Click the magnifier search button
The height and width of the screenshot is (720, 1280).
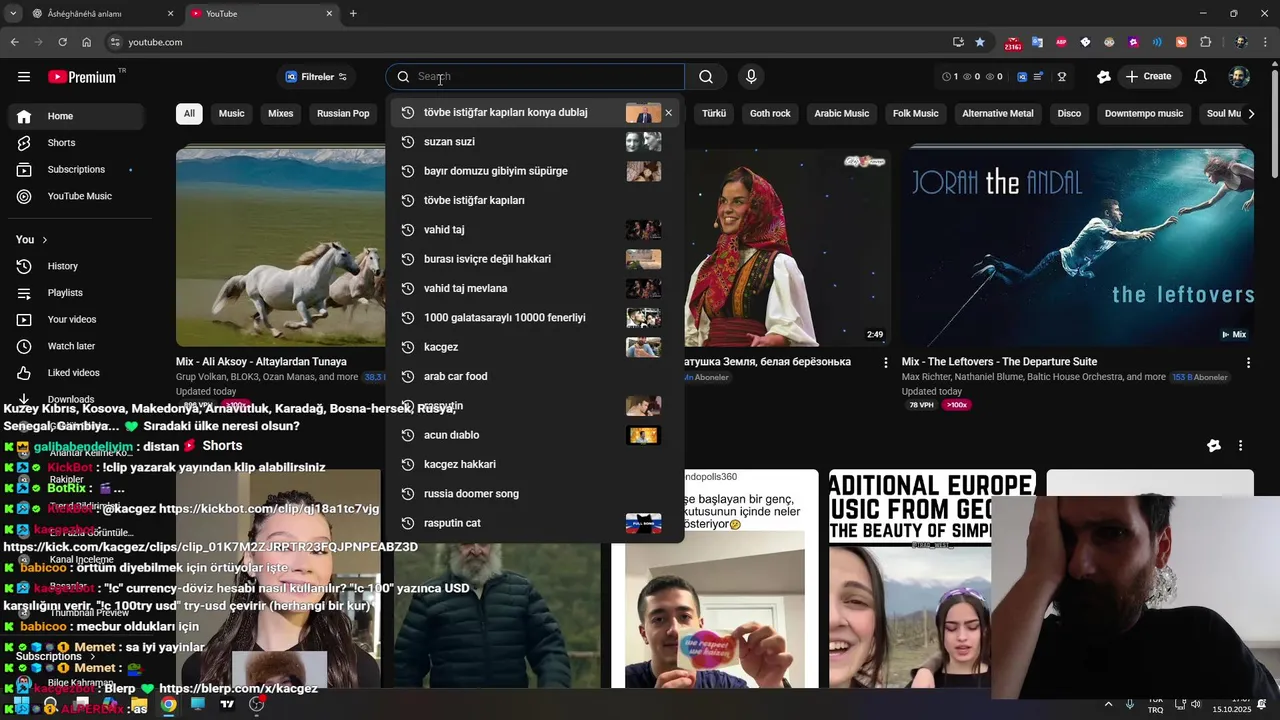pyautogui.click(x=706, y=77)
